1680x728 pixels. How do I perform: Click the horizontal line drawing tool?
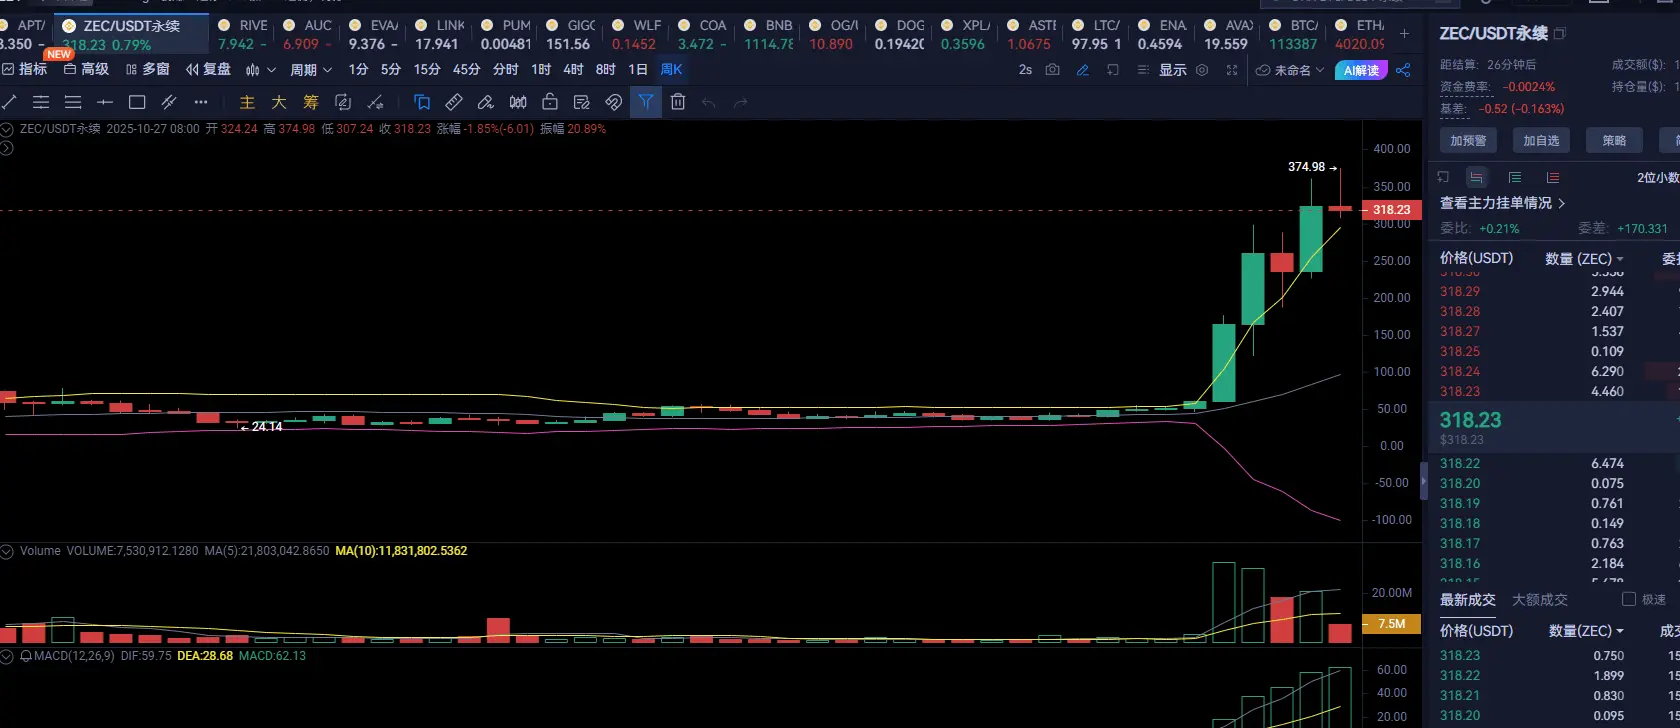tap(105, 102)
